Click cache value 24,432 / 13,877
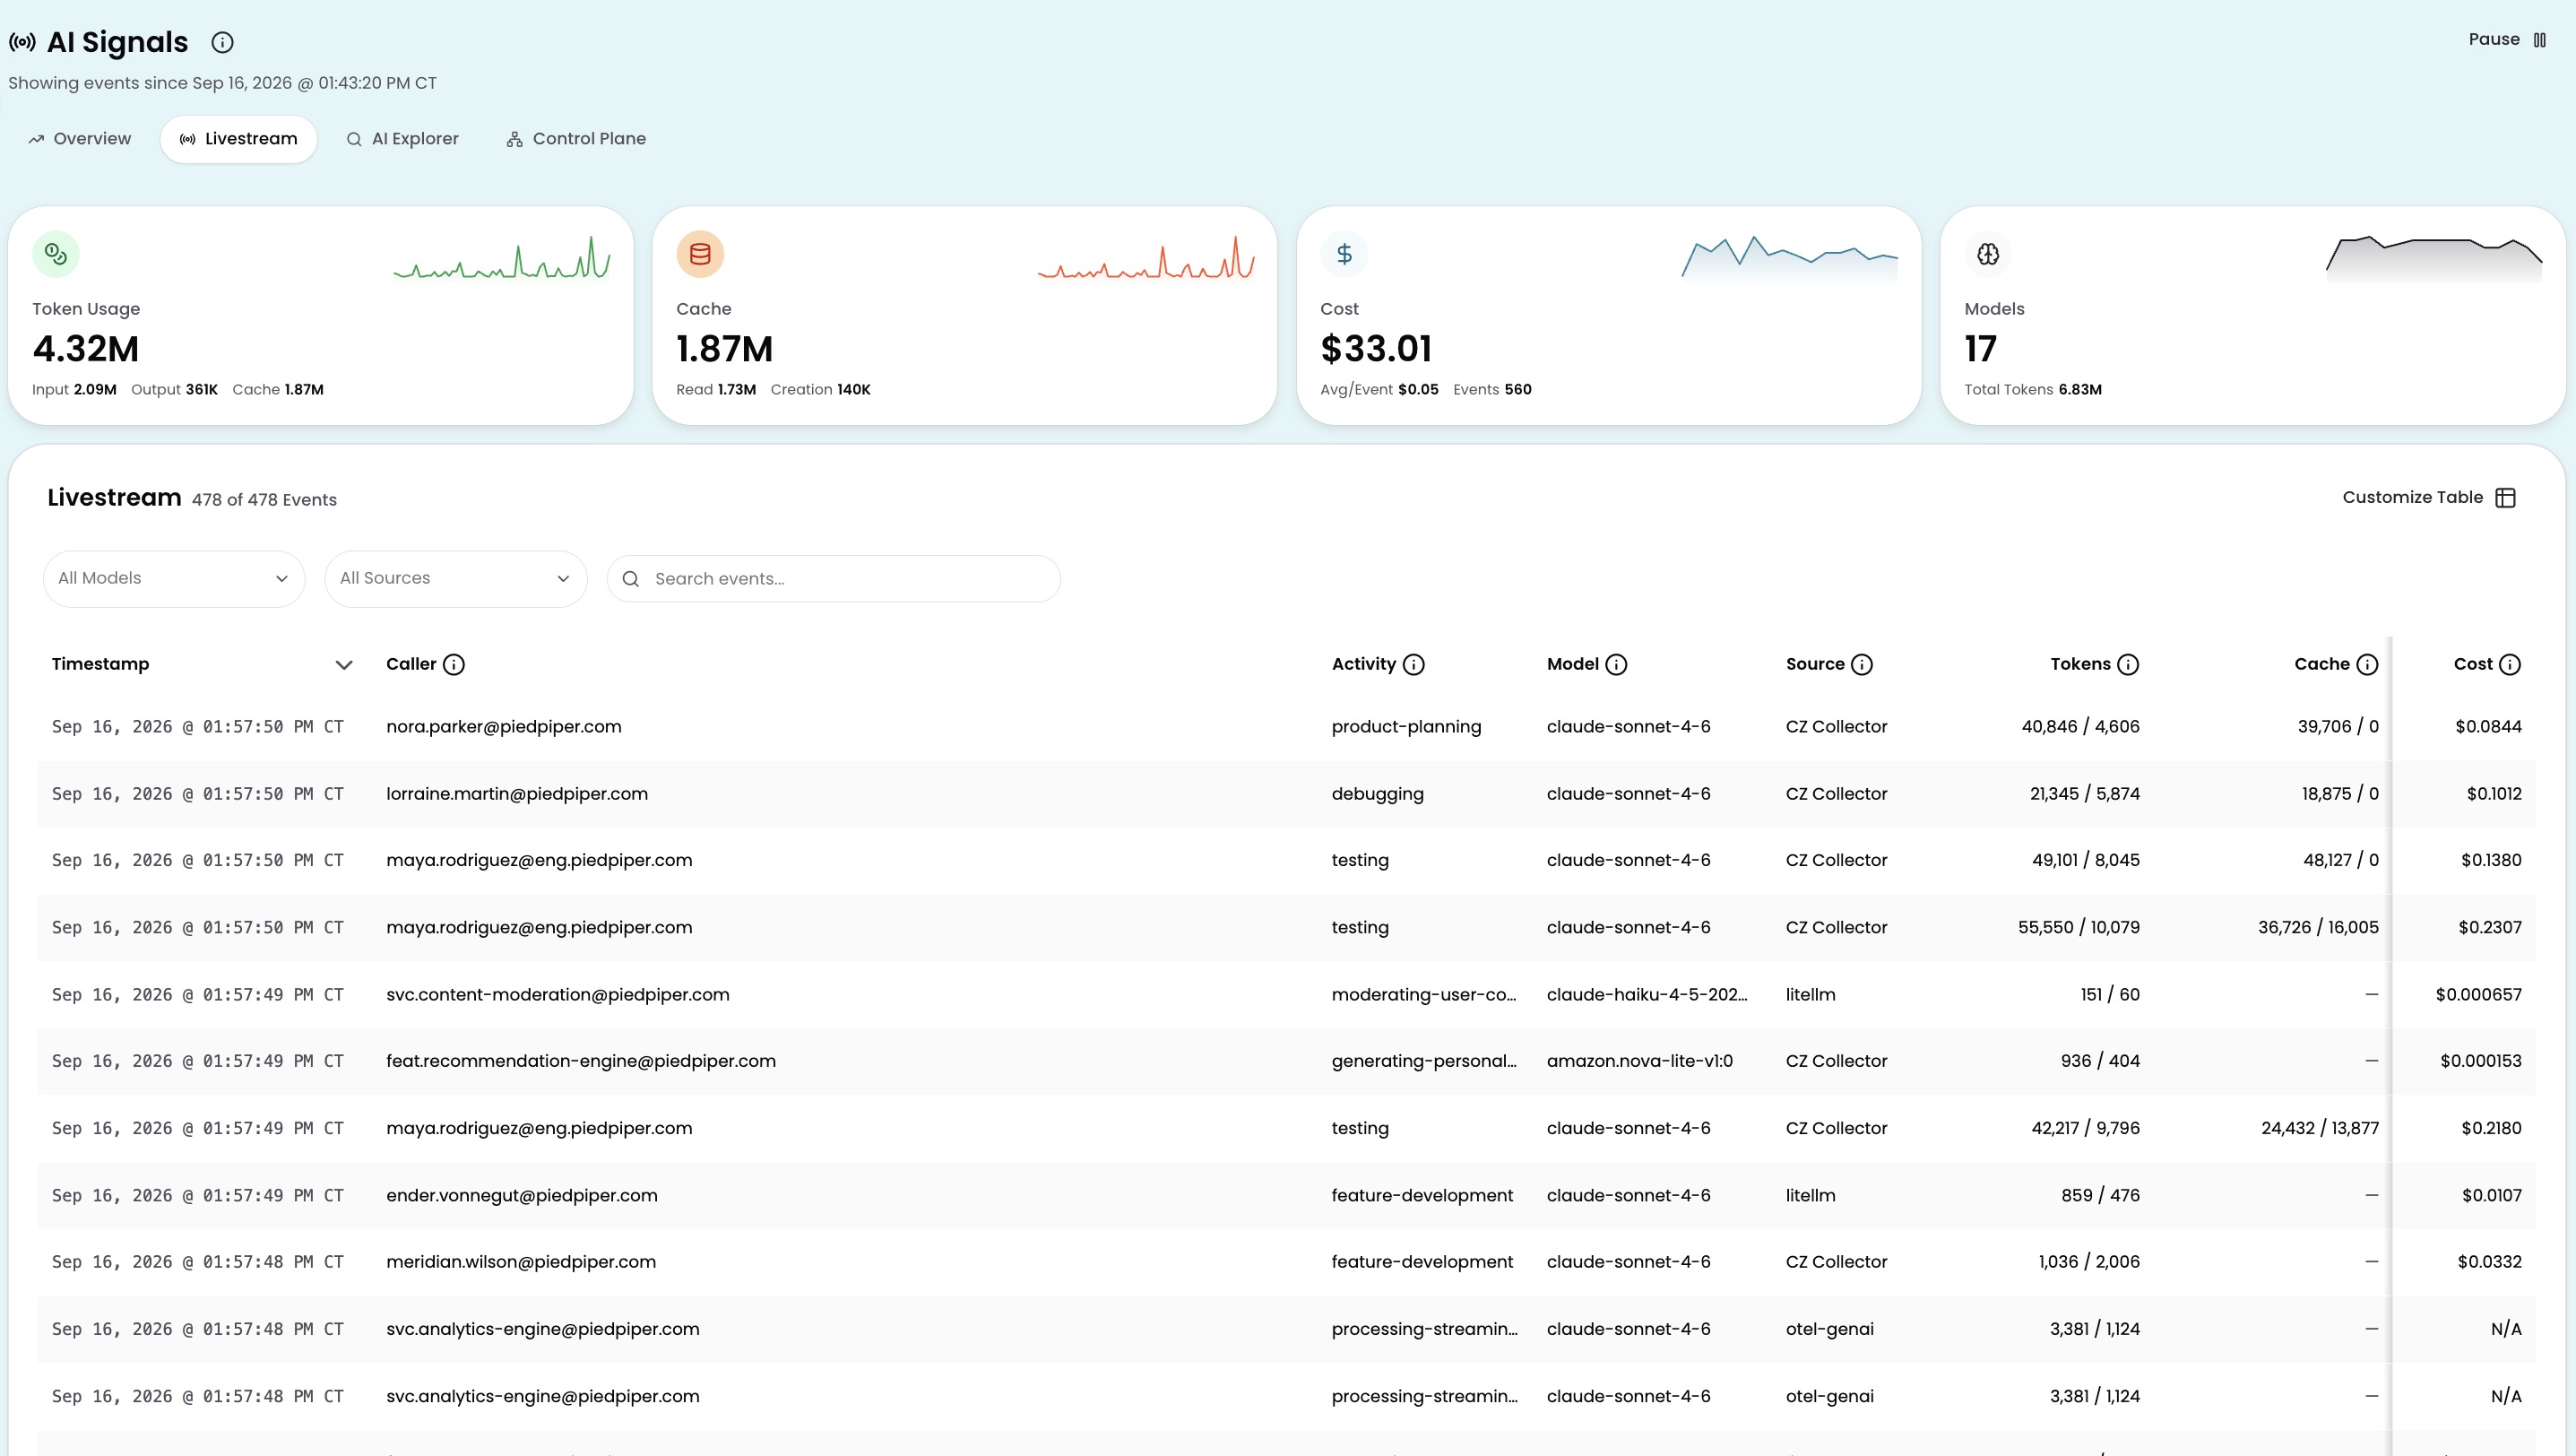Screen dimensions: 2576x1456 coord(2320,1128)
